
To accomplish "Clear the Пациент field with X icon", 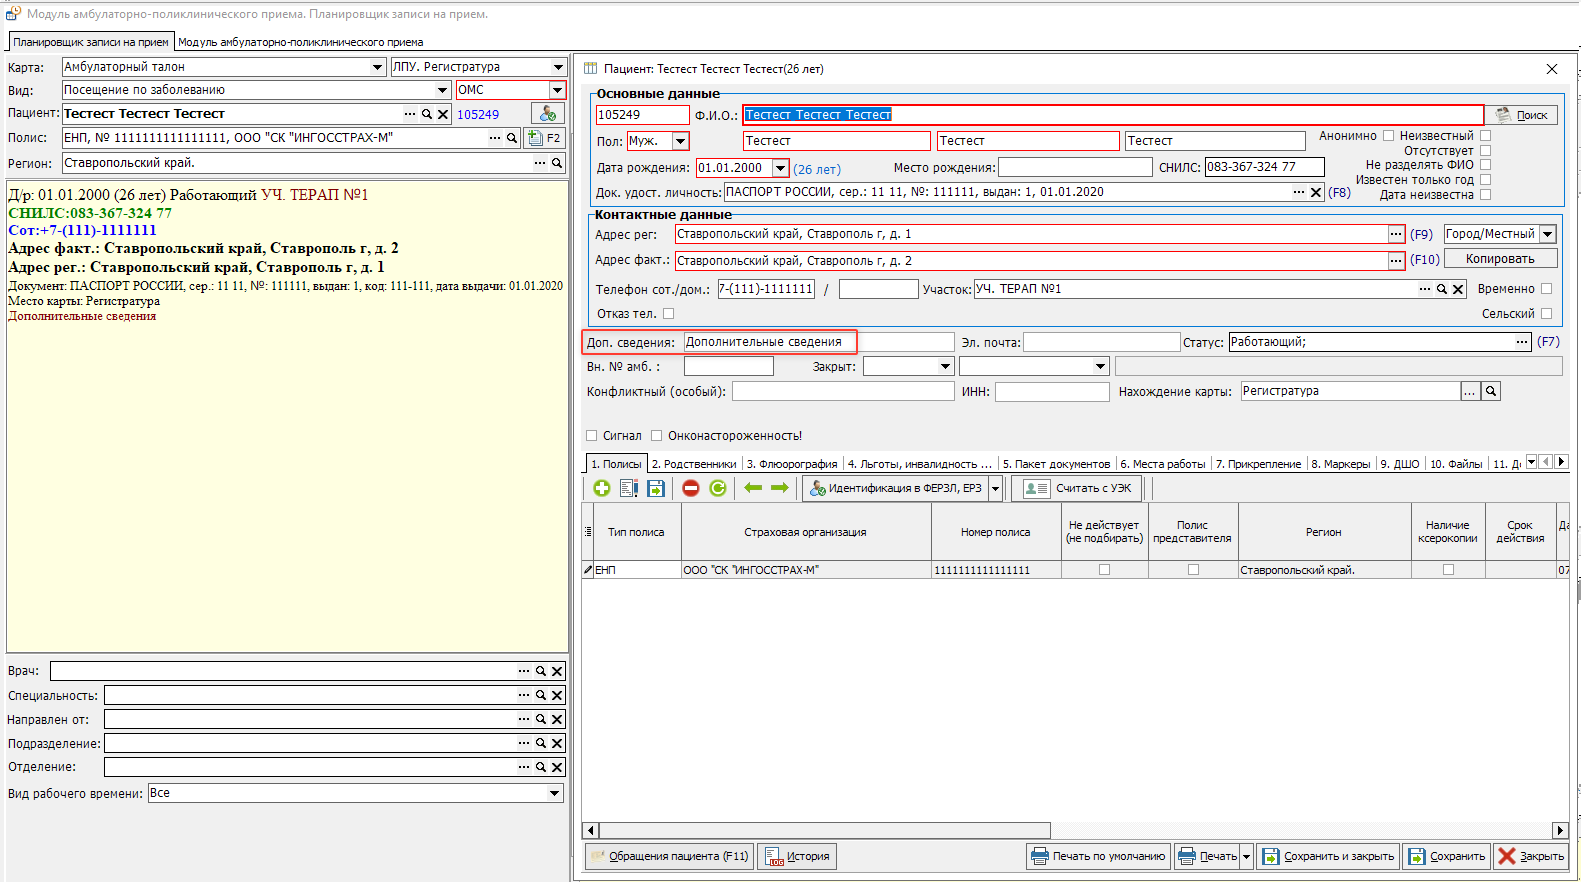I will 443,114.
